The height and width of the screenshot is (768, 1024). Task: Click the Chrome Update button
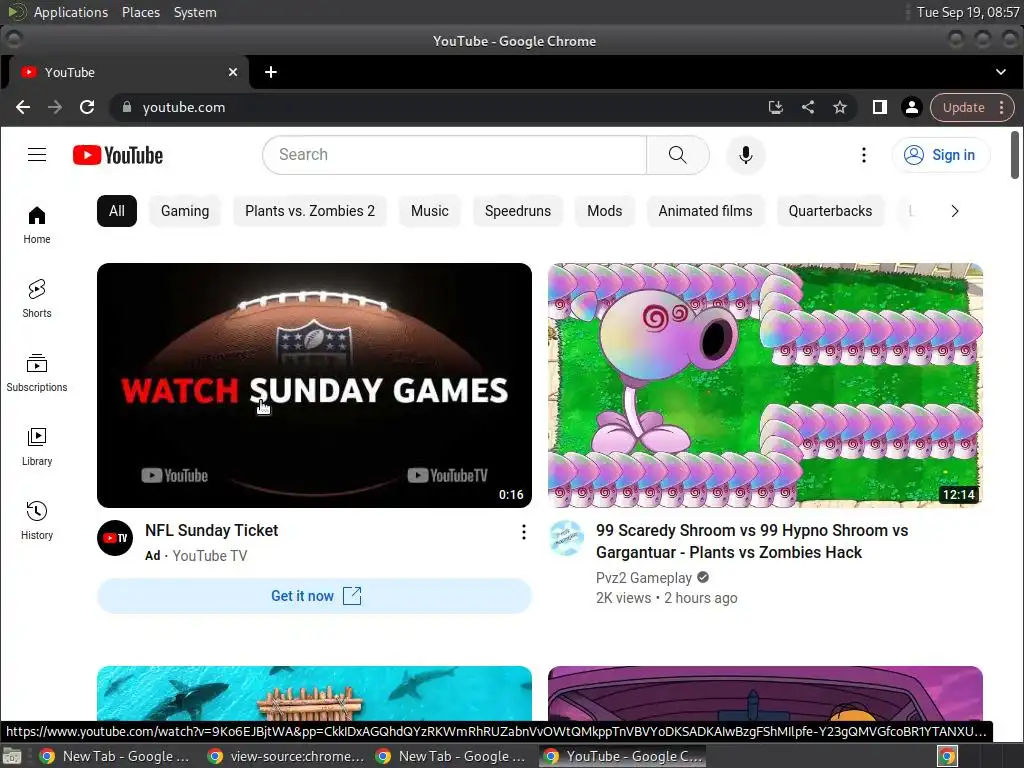[x=963, y=107]
